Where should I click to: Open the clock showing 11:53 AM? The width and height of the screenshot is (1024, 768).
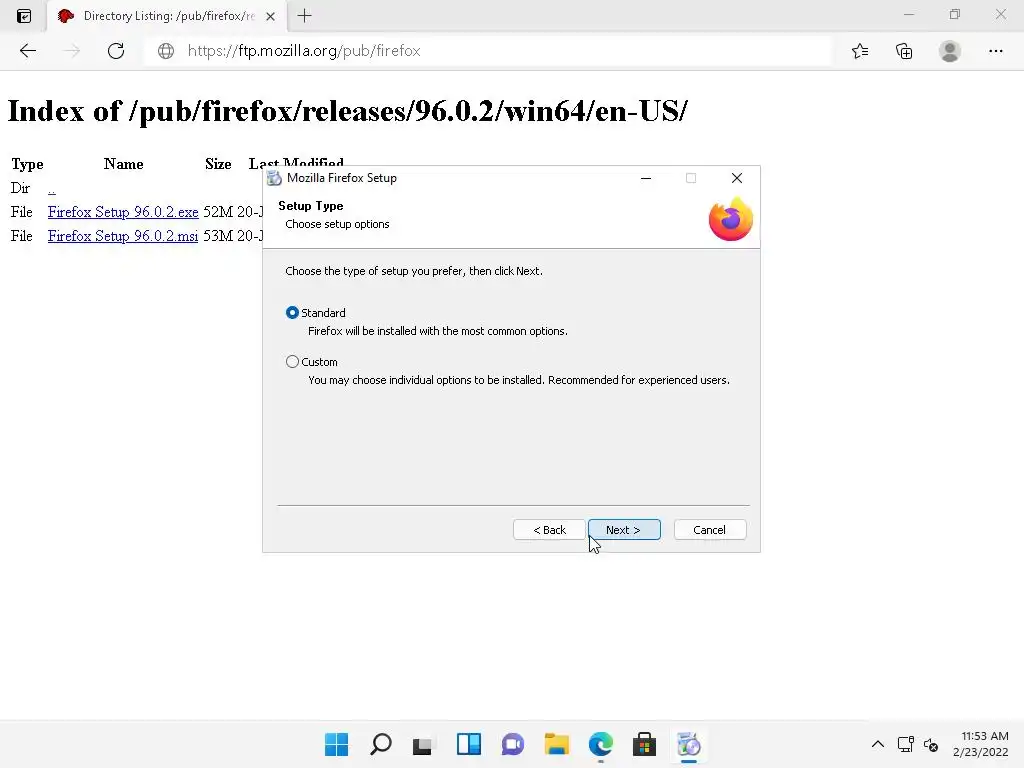980,744
